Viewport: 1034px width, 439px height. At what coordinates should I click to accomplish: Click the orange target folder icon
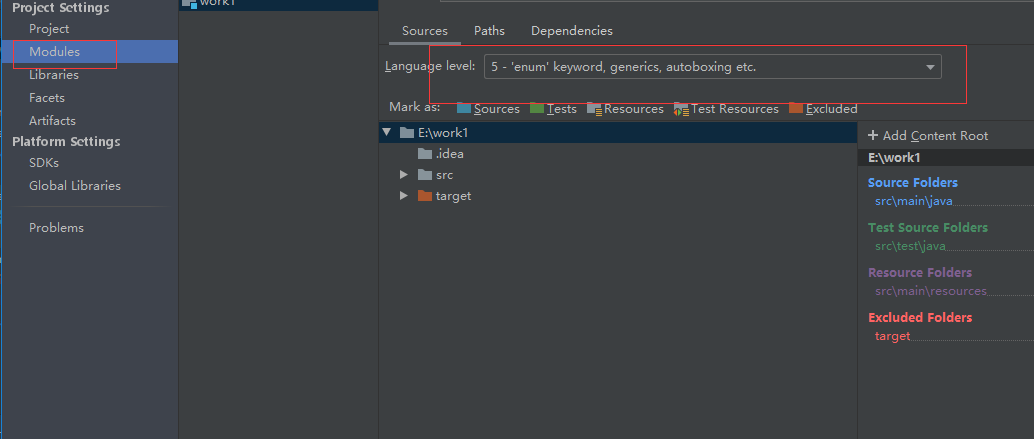pyautogui.click(x=425, y=196)
